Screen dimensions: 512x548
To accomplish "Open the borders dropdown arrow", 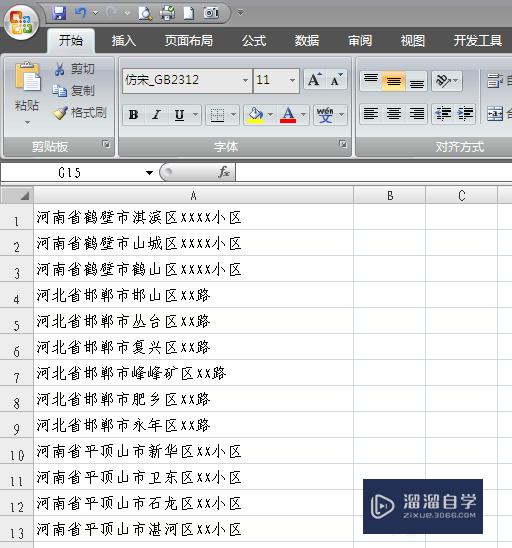I will pyautogui.click(x=233, y=115).
